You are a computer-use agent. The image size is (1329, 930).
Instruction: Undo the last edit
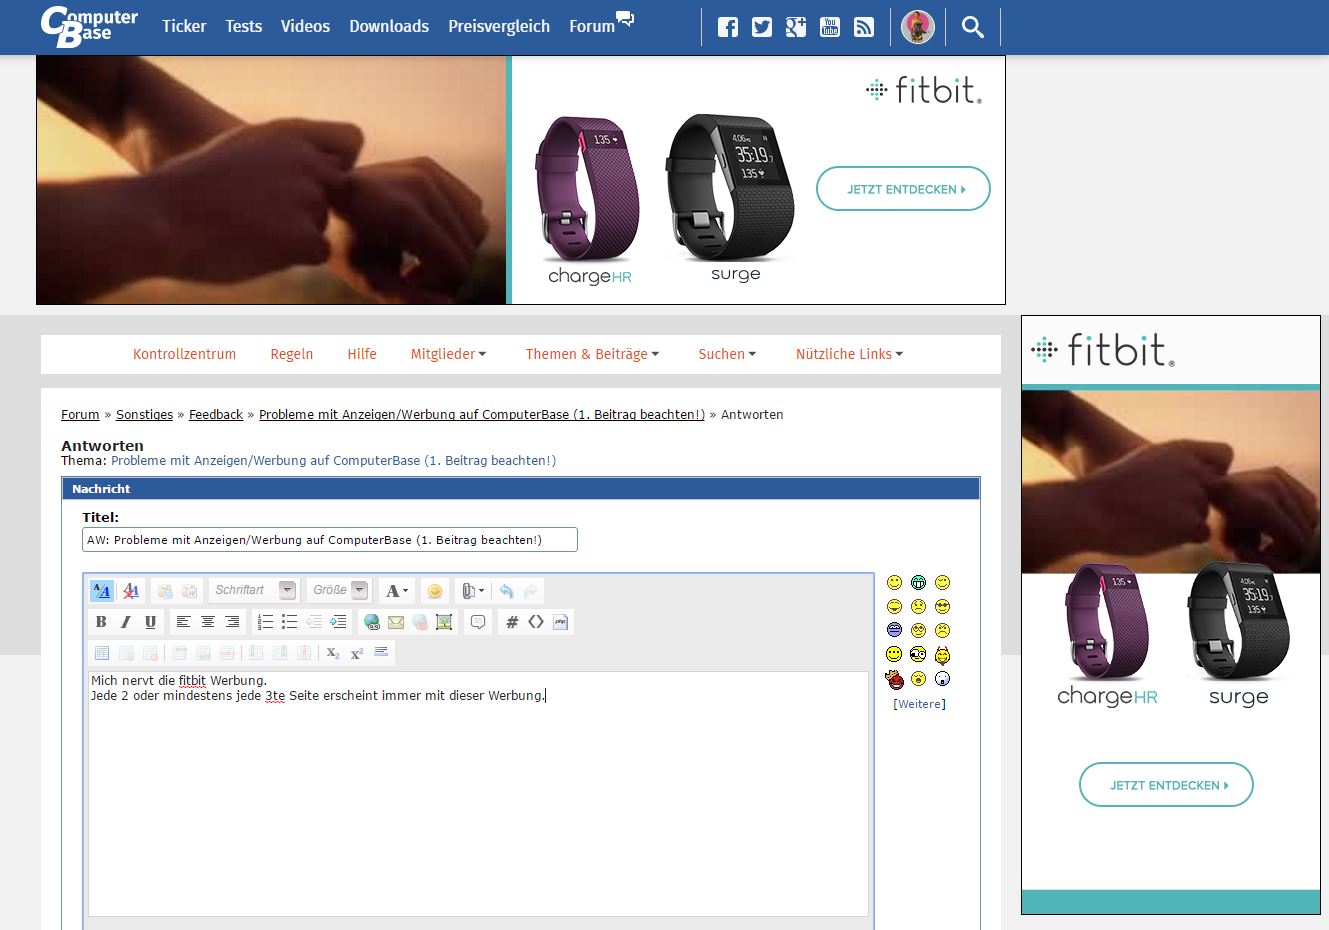[x=506, y=591]
